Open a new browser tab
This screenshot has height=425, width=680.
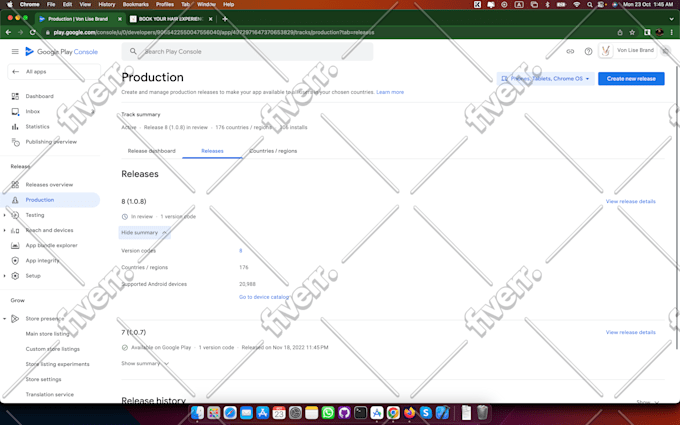tap(225, 19)
